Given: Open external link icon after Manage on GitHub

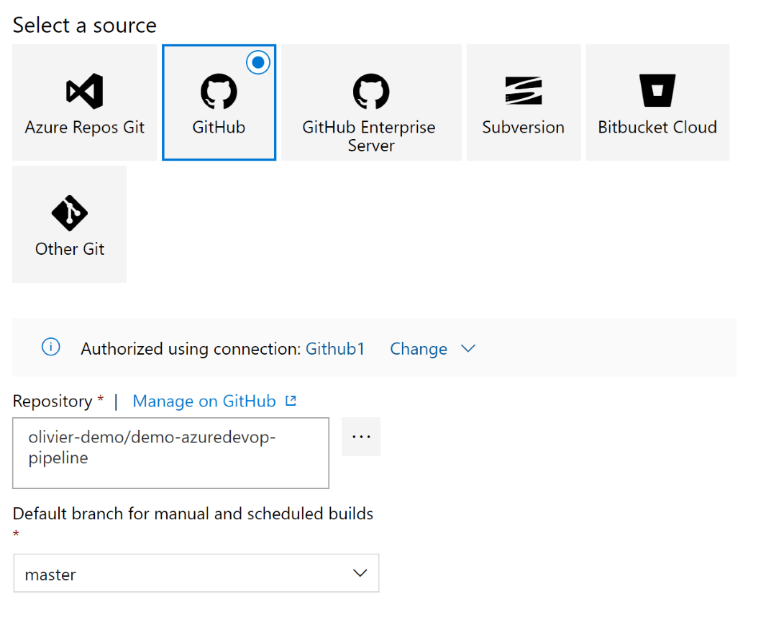Looking at the screenshot, I should point(291,401).
